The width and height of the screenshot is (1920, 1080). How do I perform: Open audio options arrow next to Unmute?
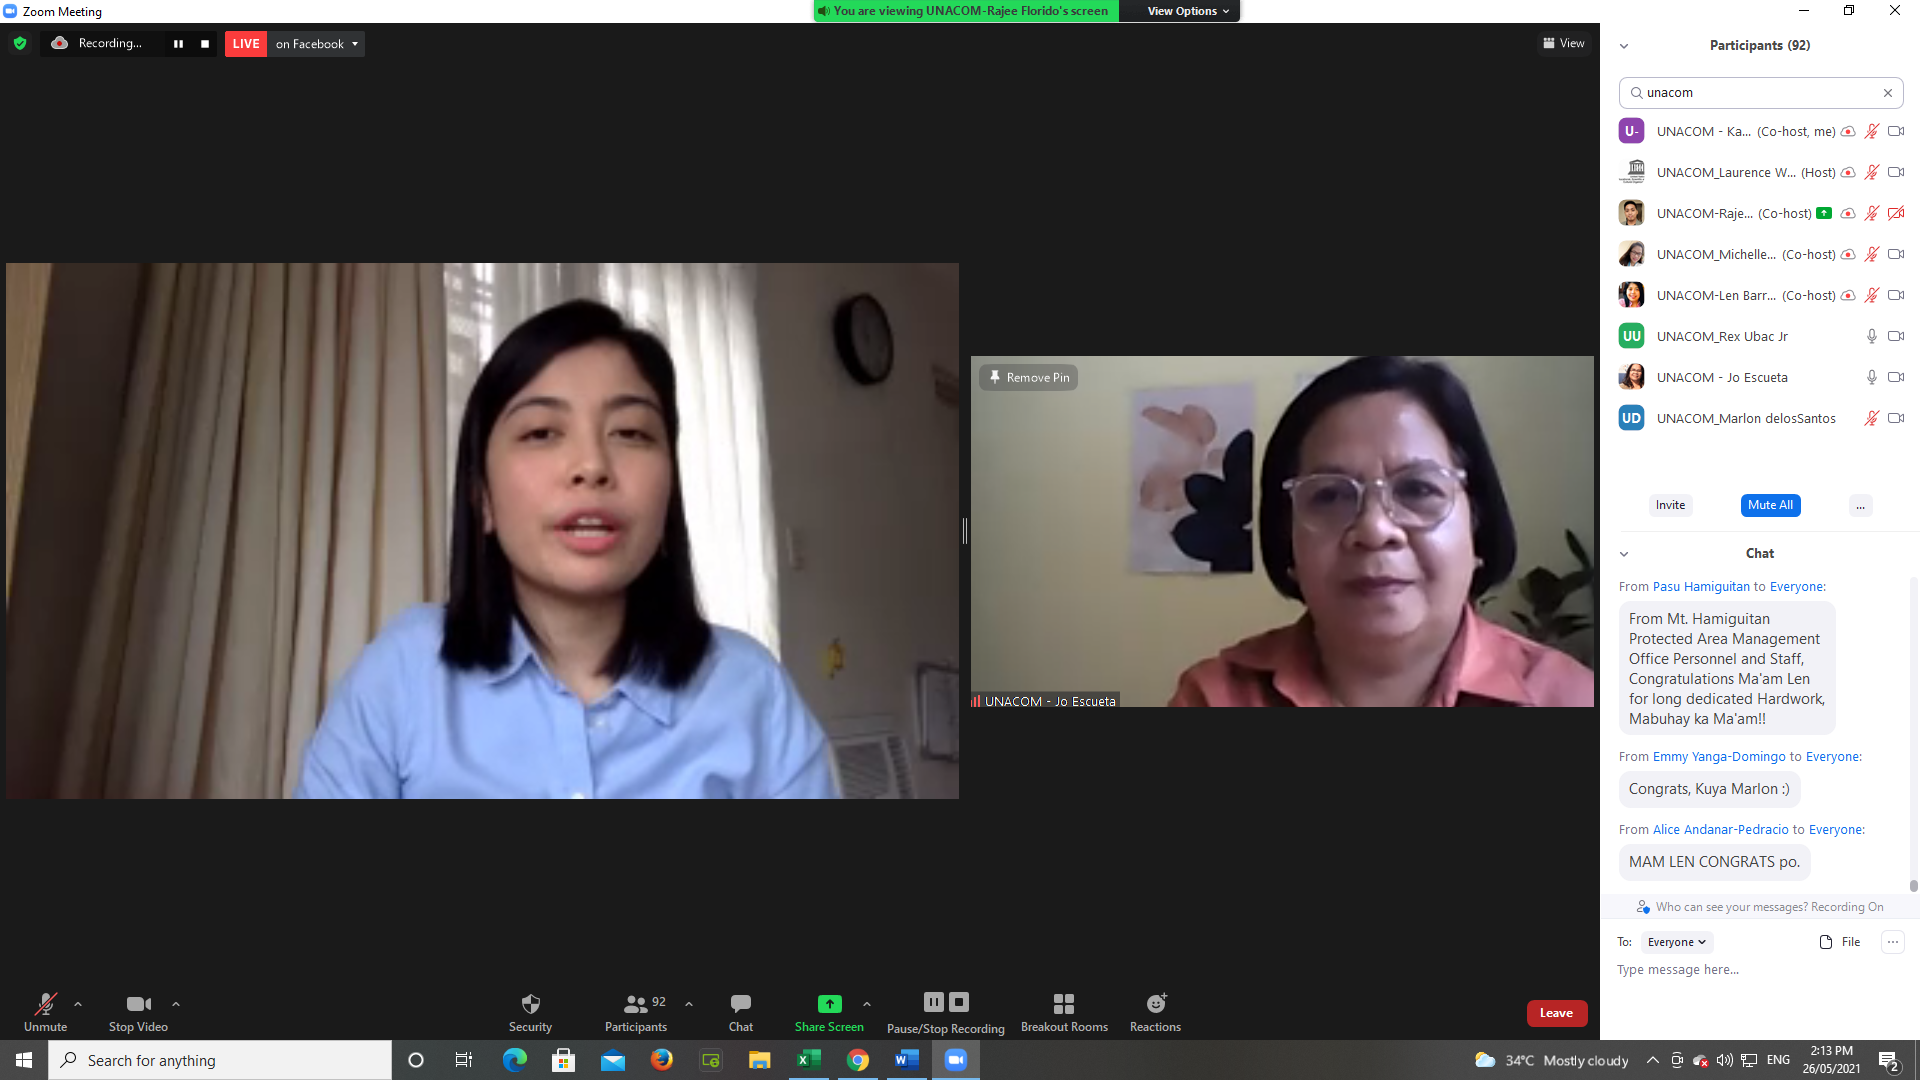78,1004
